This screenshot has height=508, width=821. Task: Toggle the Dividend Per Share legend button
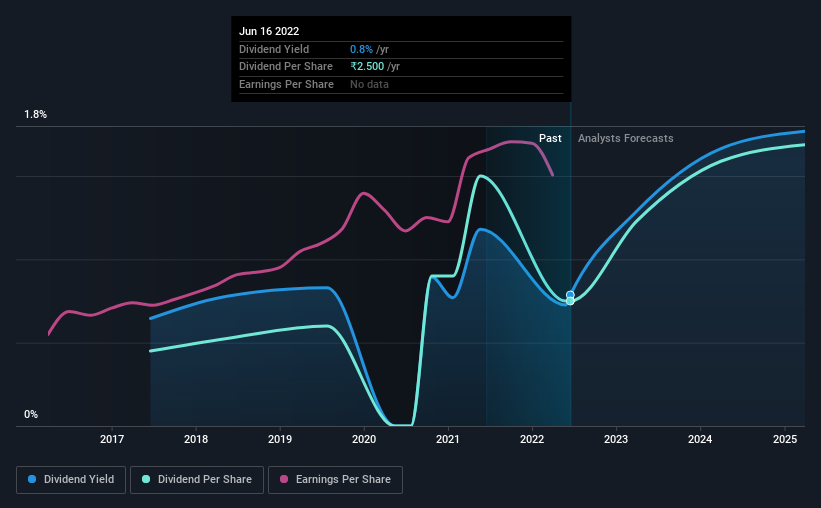(x=197, y=480)
